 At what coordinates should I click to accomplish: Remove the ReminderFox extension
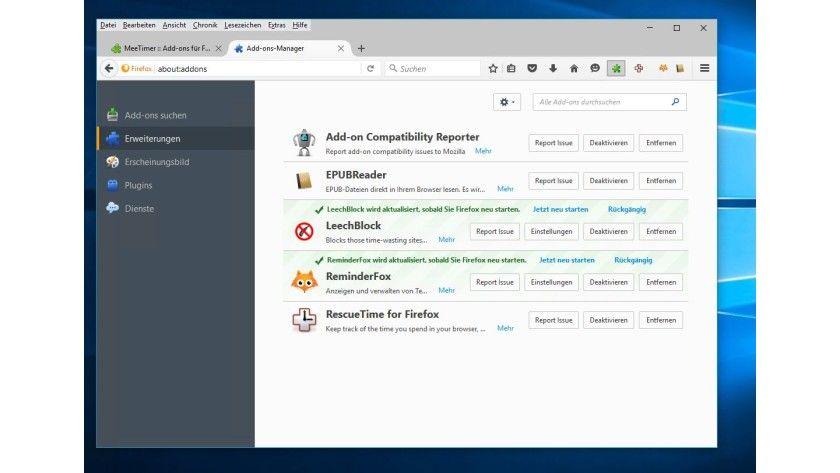pos(661,282)
